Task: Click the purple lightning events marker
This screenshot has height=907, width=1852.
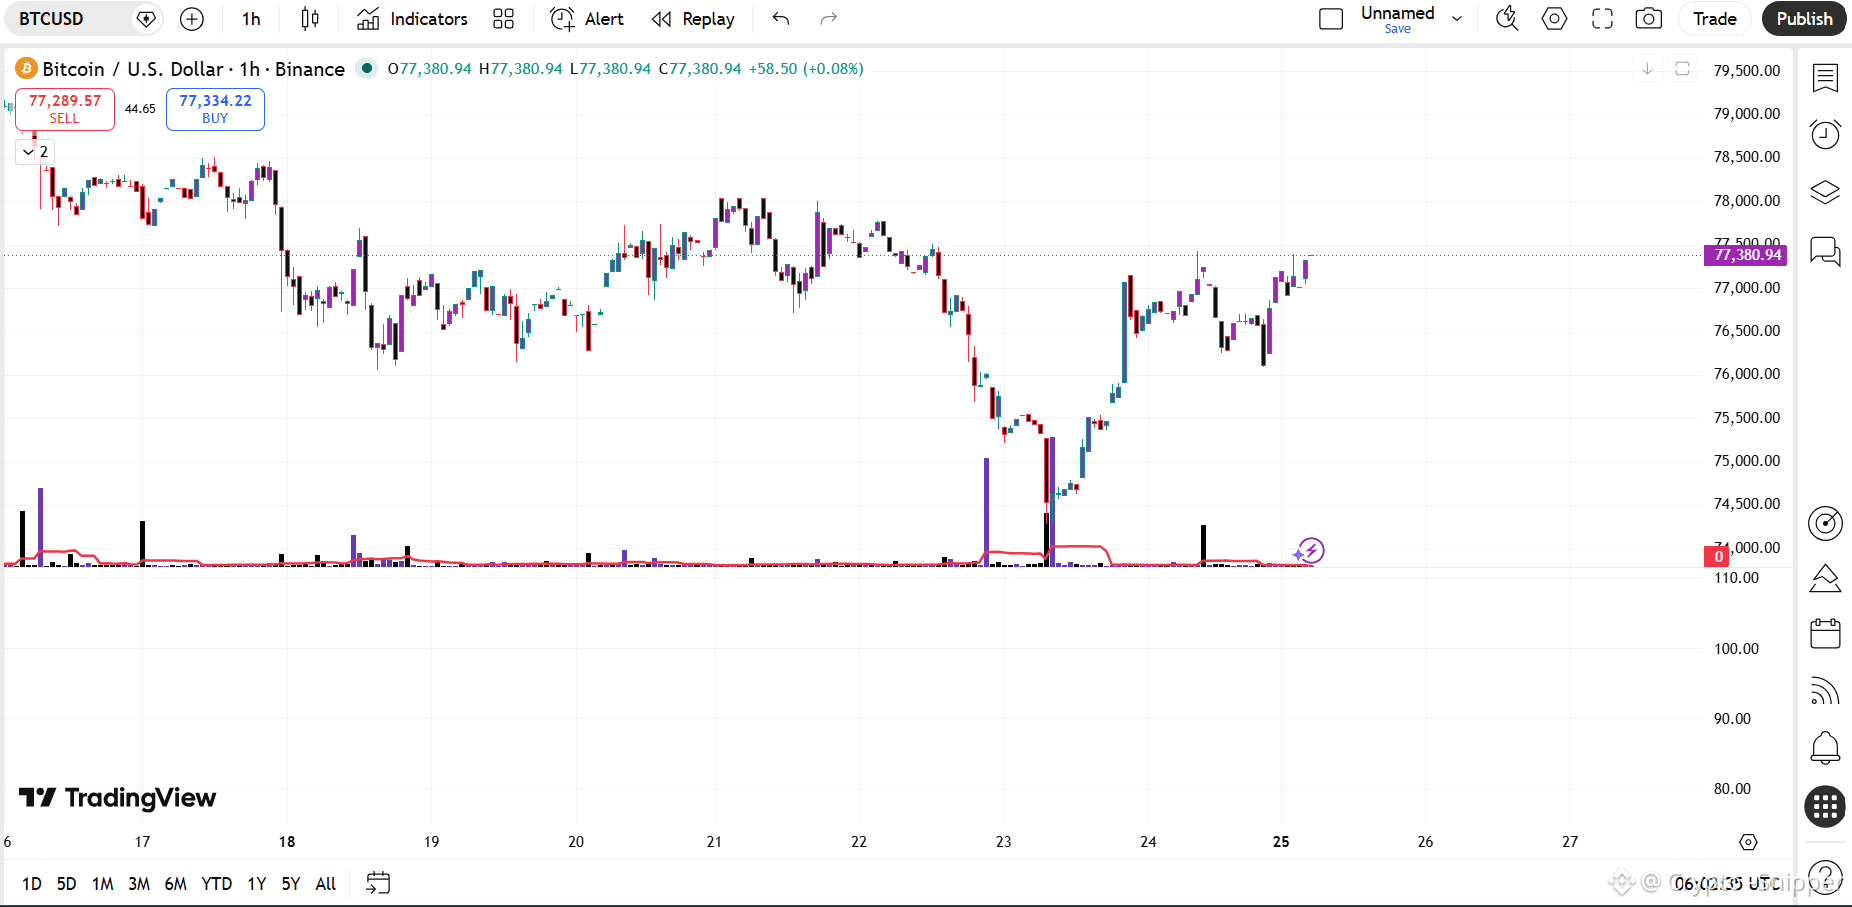Action: [1310, 550]
